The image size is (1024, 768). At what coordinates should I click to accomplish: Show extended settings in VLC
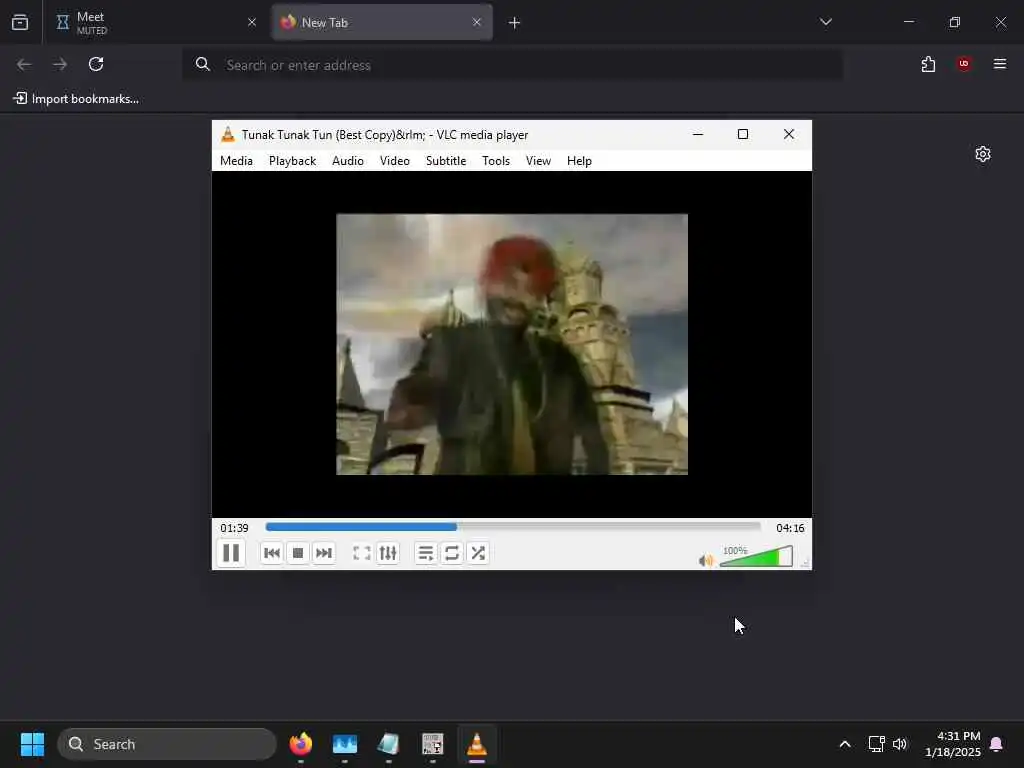tap(388, 553)
